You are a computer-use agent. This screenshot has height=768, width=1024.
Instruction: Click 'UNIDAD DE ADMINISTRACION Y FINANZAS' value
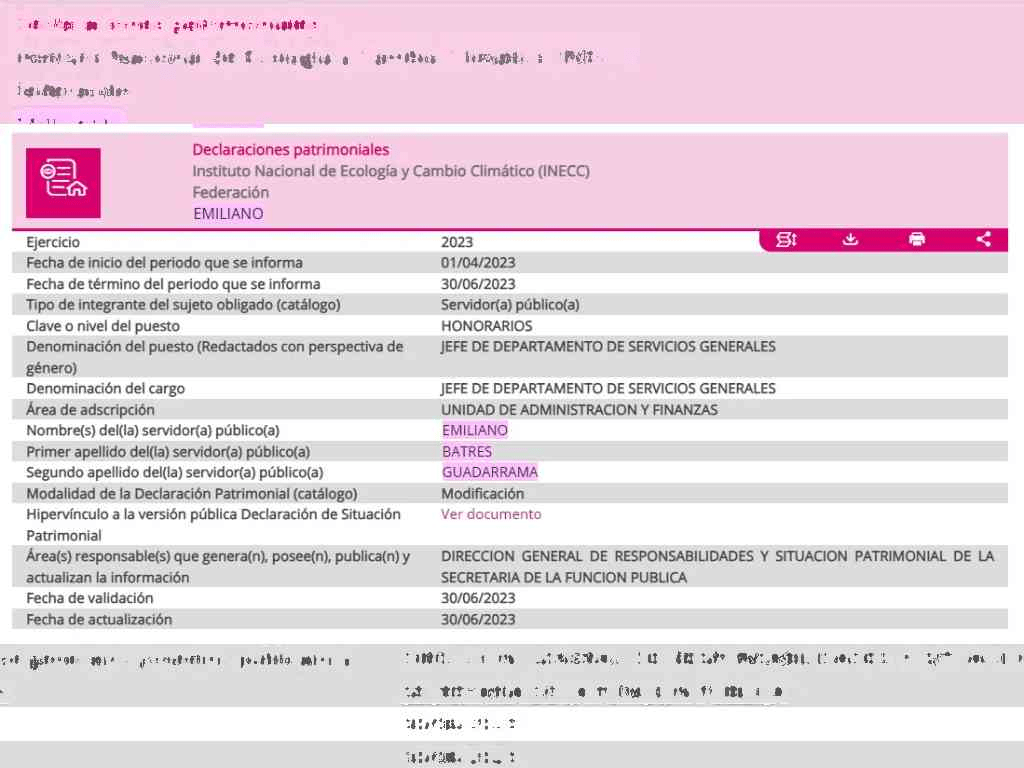579,409
